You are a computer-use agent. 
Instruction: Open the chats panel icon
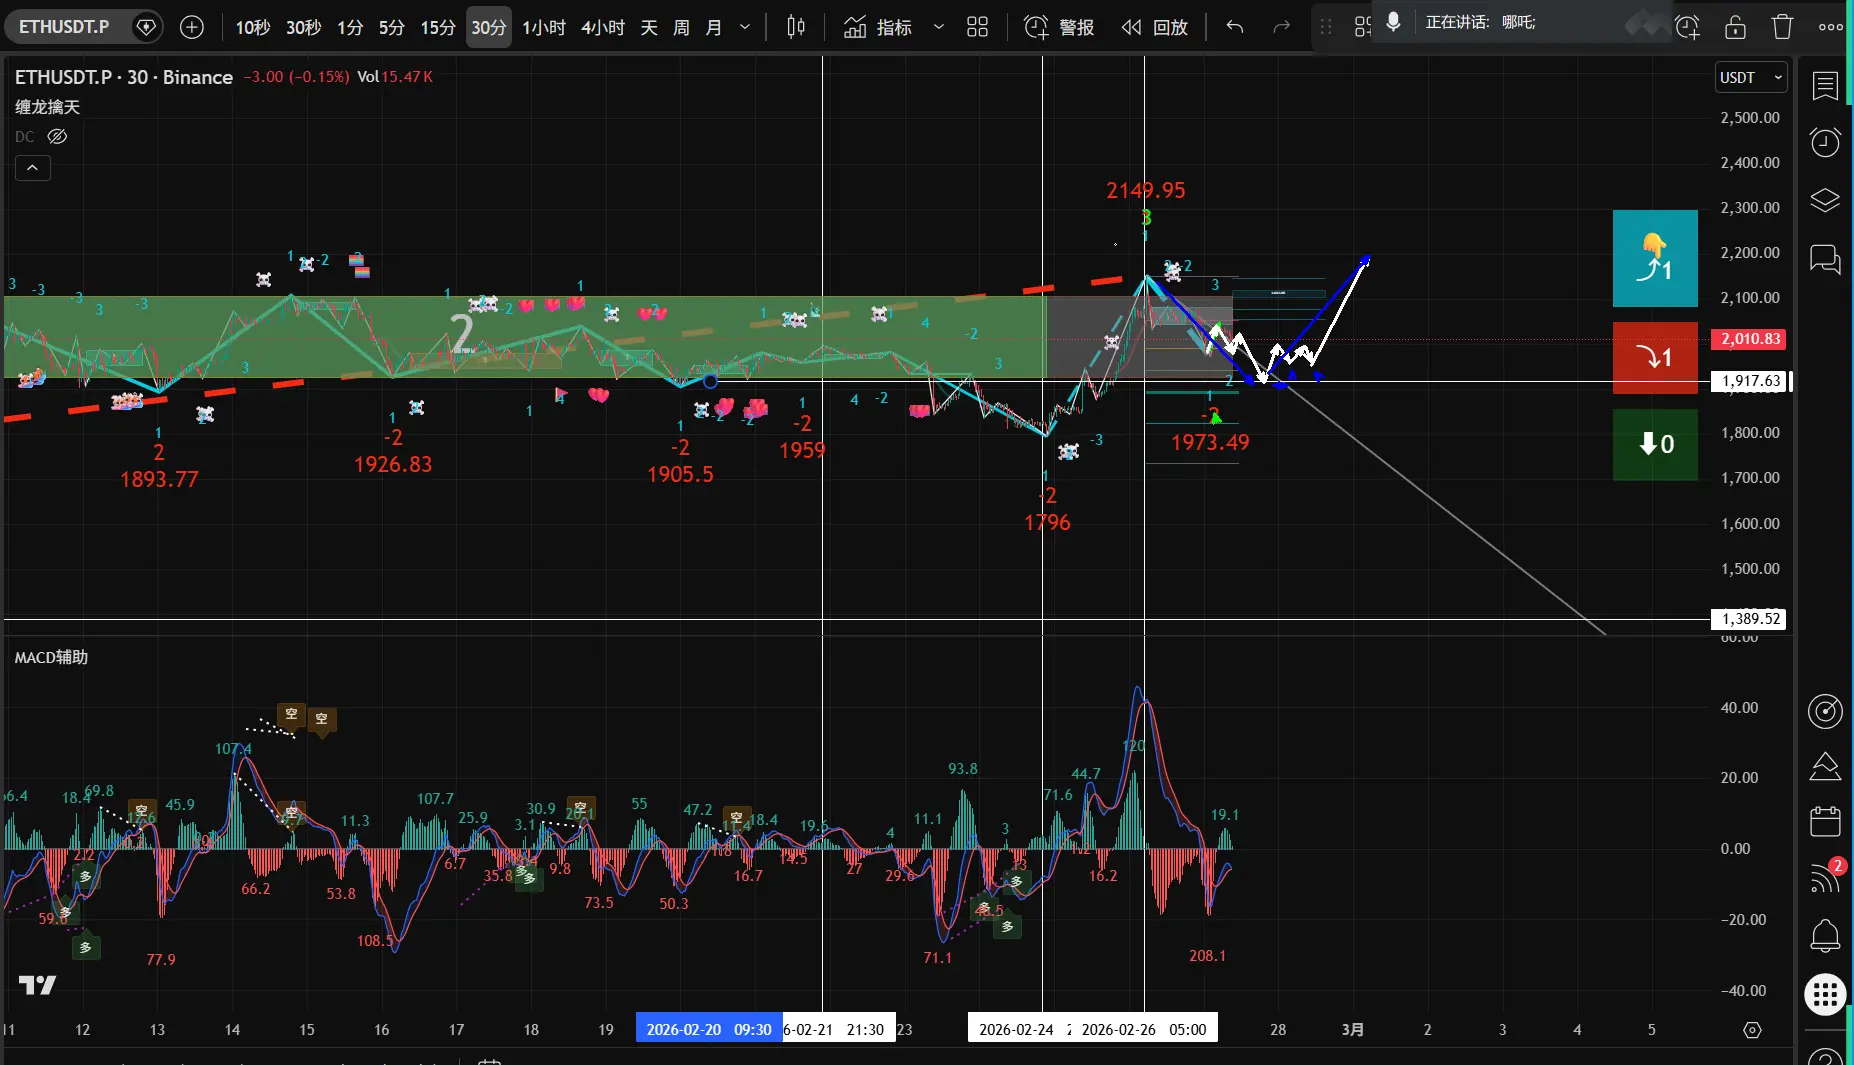[x=1825, y=259]
